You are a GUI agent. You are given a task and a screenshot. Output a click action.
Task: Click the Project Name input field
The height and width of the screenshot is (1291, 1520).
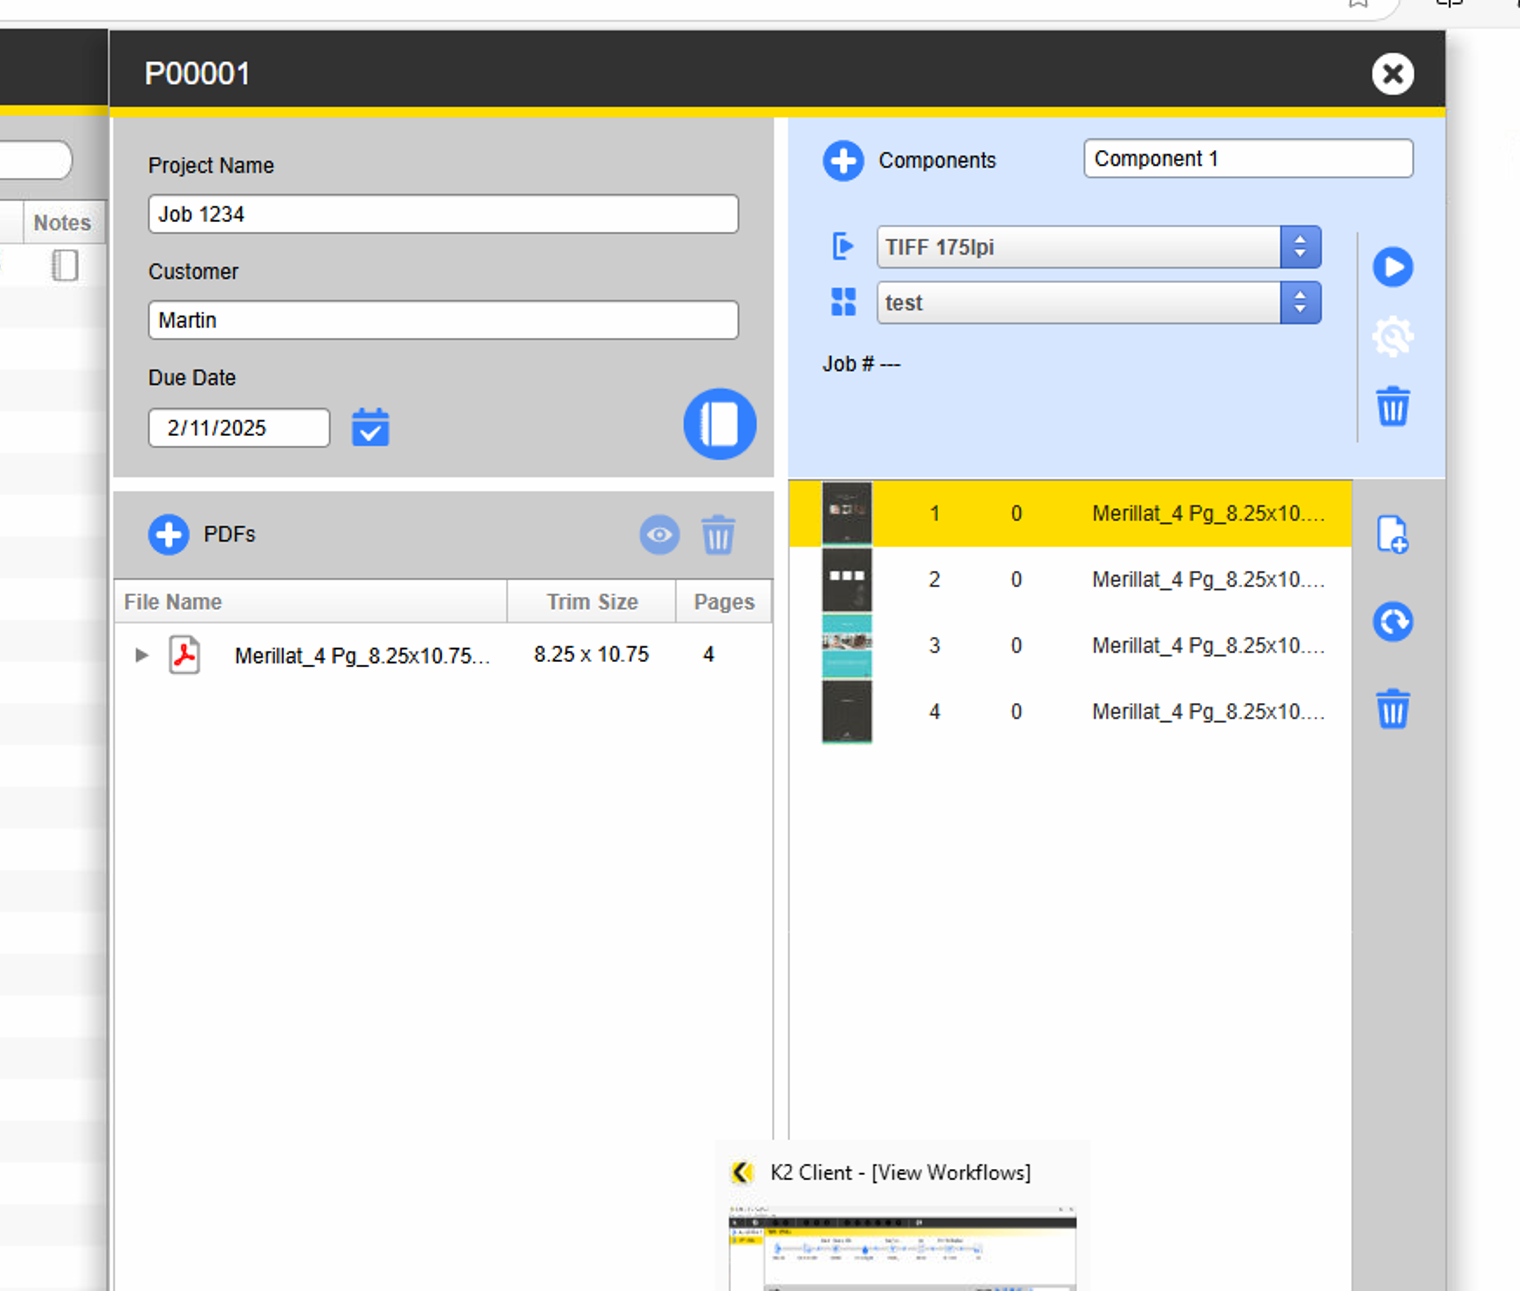point(443,214)
